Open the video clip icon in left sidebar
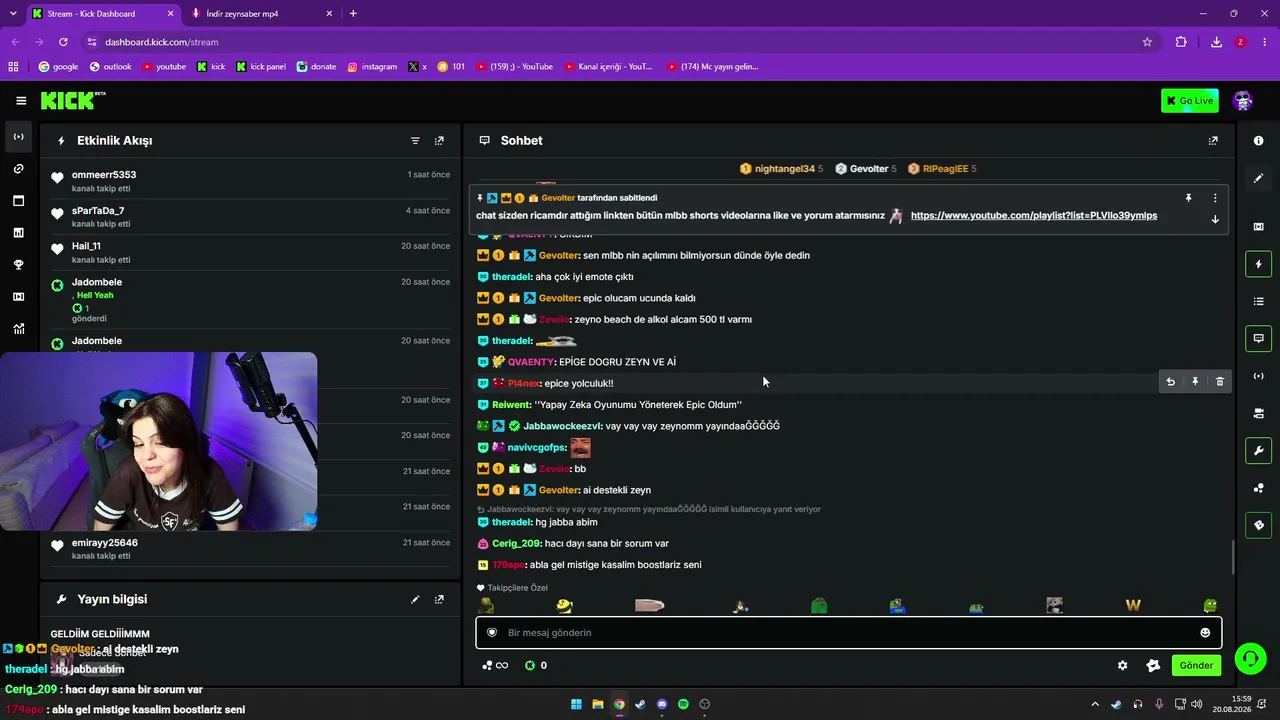This screenshot has height=720, width=1280. 18,297
